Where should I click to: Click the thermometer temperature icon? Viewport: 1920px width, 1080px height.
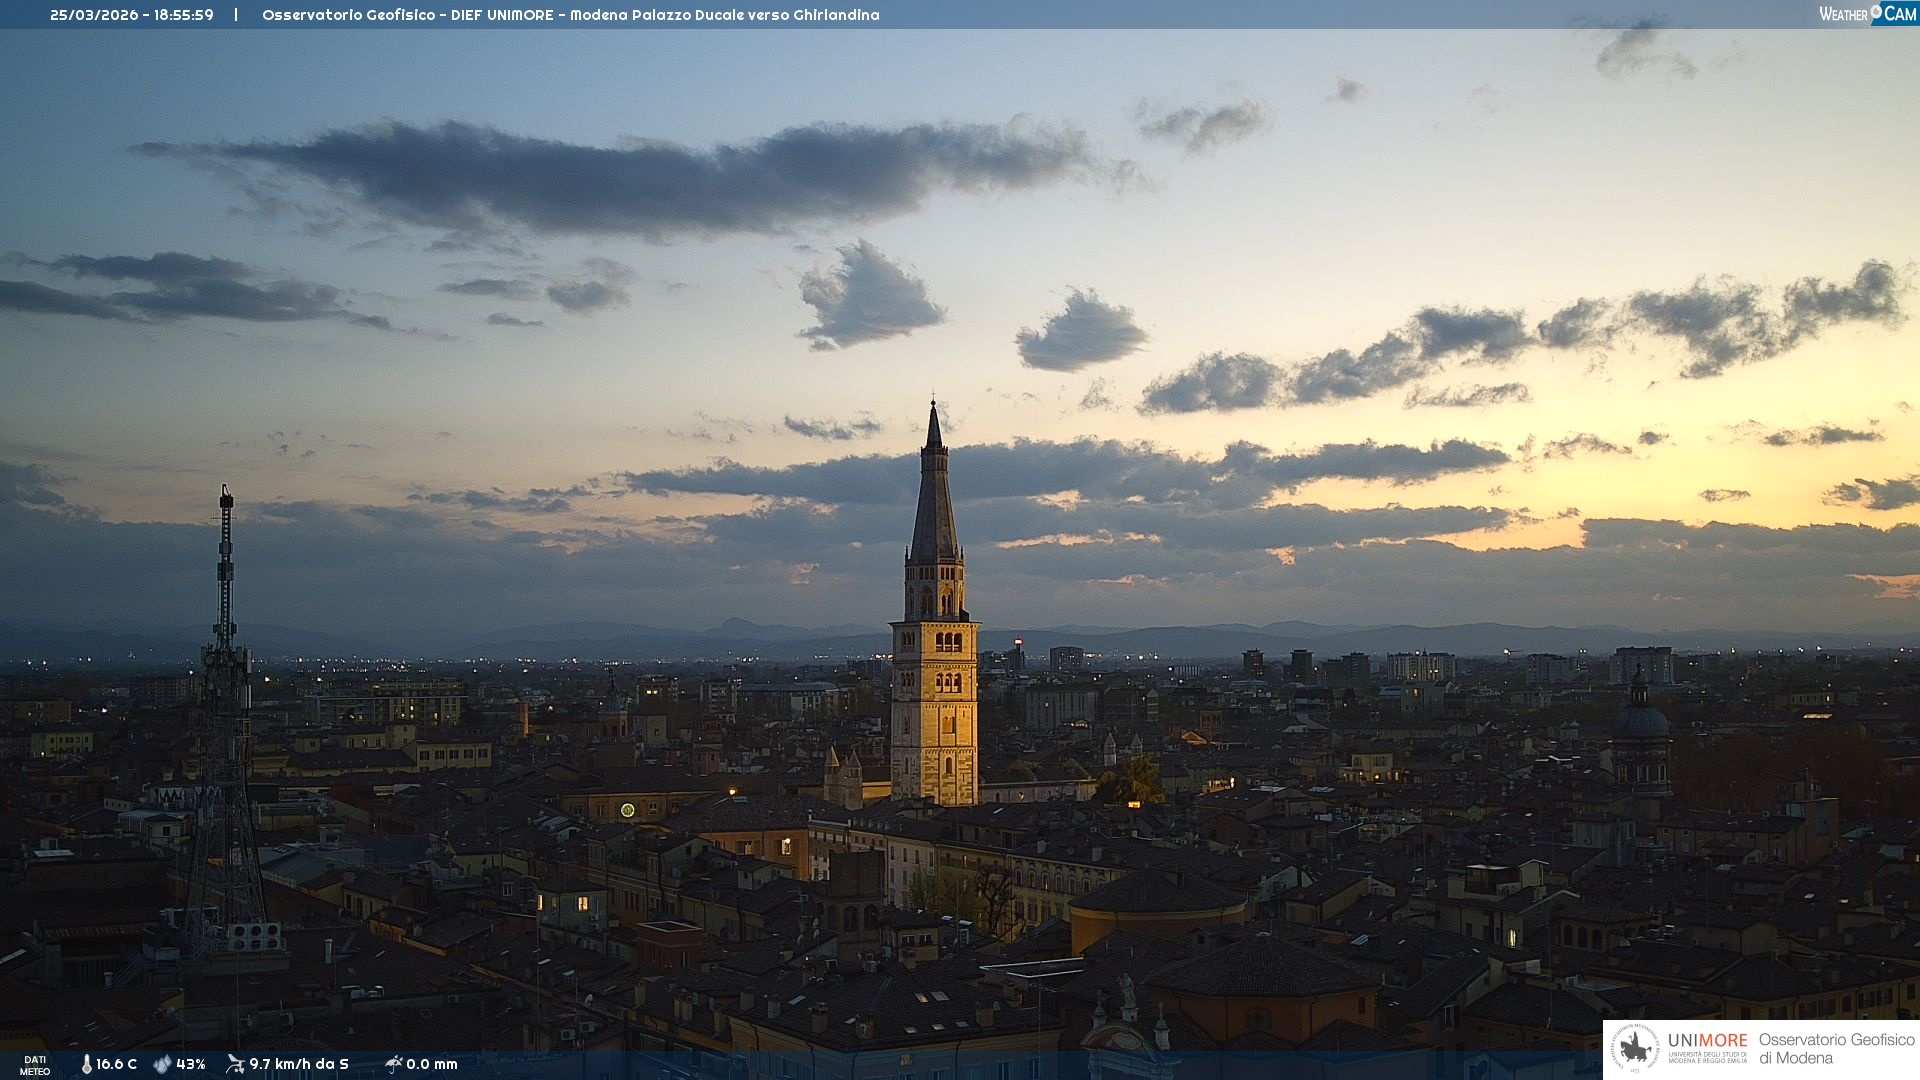[x=86, y=1064]
